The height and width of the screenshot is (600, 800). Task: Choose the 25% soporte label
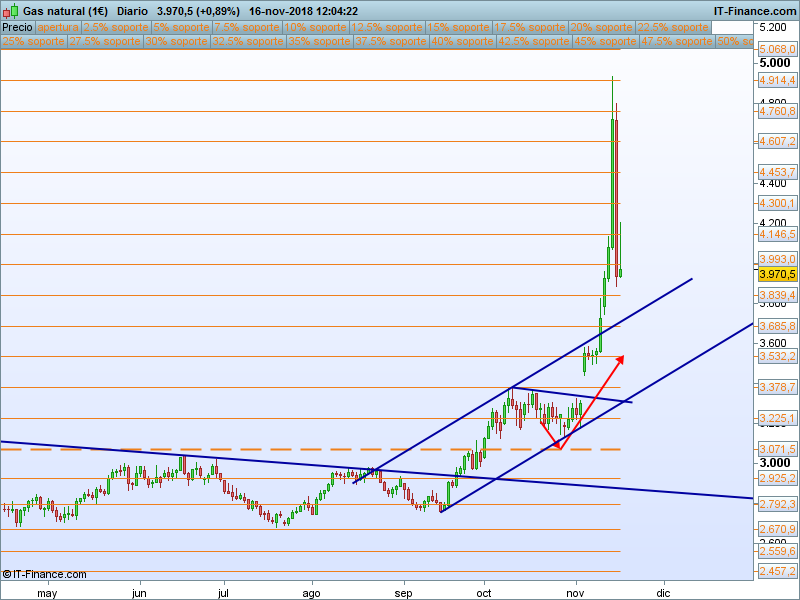pyautogui.click(x=34, y=42)
